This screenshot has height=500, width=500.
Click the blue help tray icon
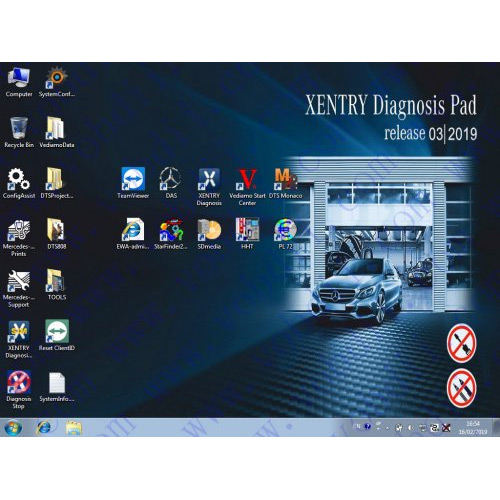[368, 426]
